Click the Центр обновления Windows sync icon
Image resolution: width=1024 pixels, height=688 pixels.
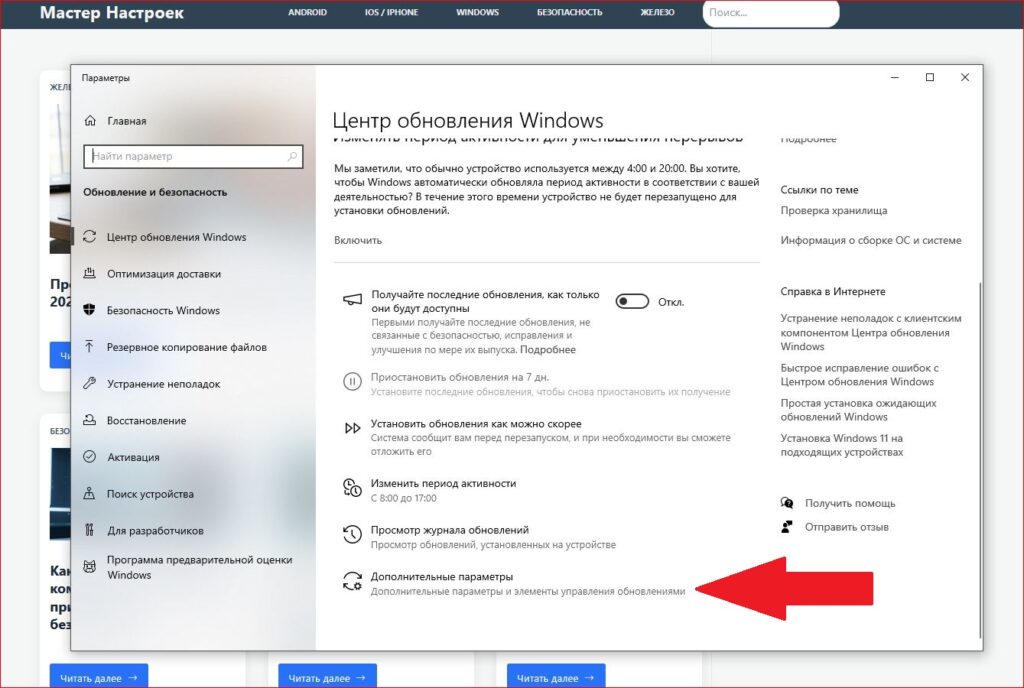89,236
